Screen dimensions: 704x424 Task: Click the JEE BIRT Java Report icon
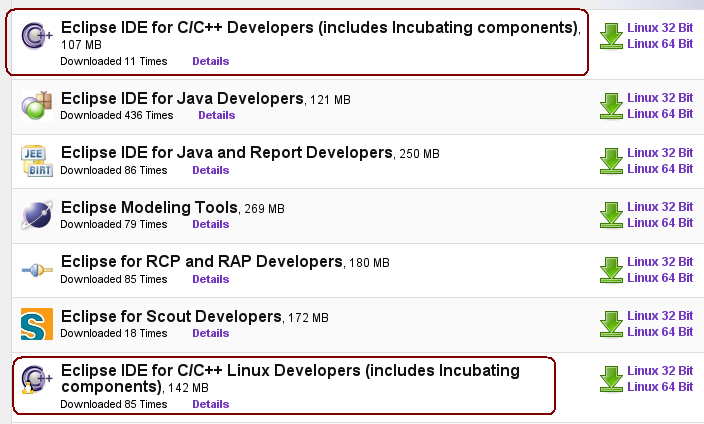pyautogui.click(x=36, y=160)
